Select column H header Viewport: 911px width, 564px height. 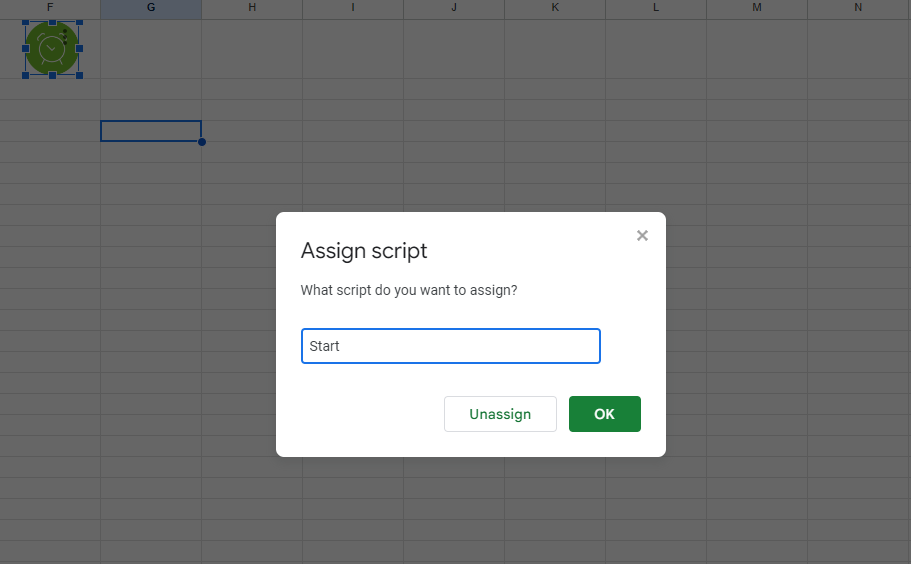click(x=252, y=8)
